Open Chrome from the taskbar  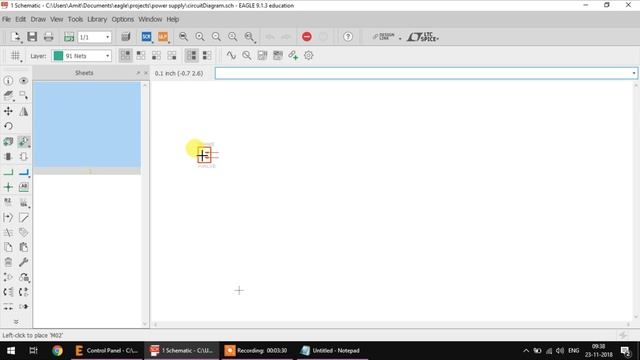click(57, 351)
